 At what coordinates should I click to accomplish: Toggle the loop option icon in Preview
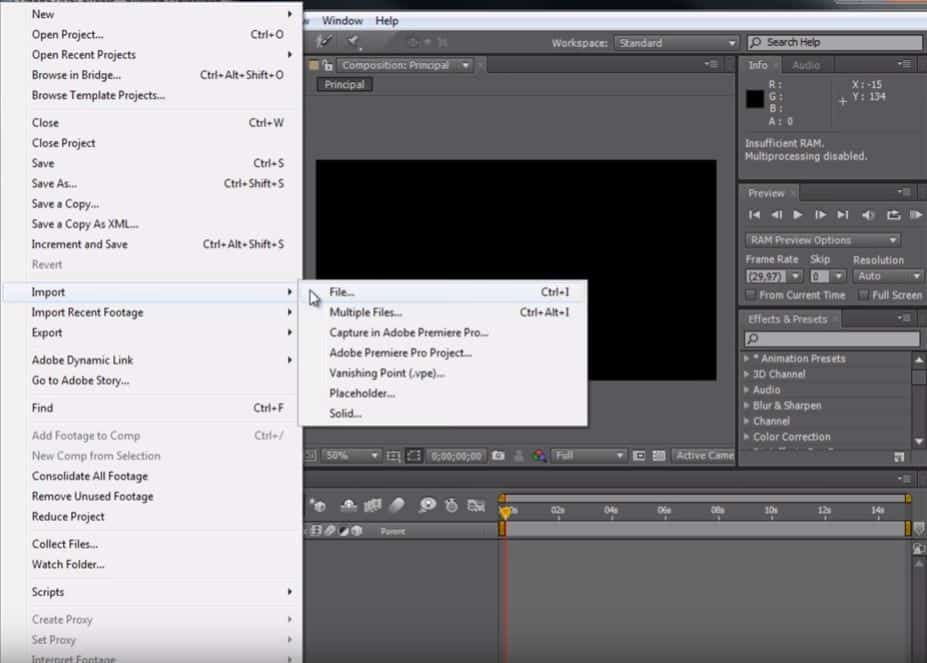tap(893, 215)
